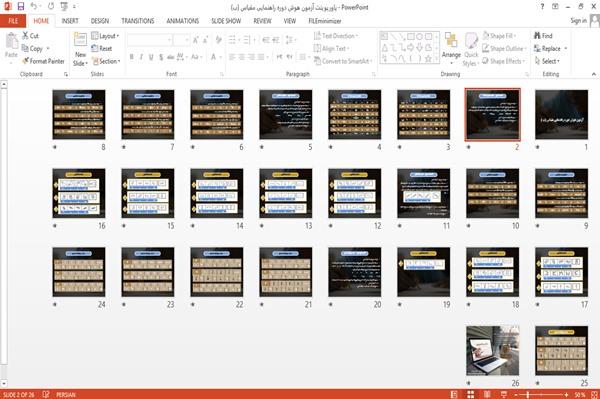Click the Find binoculars icon

tap(537, 36)
